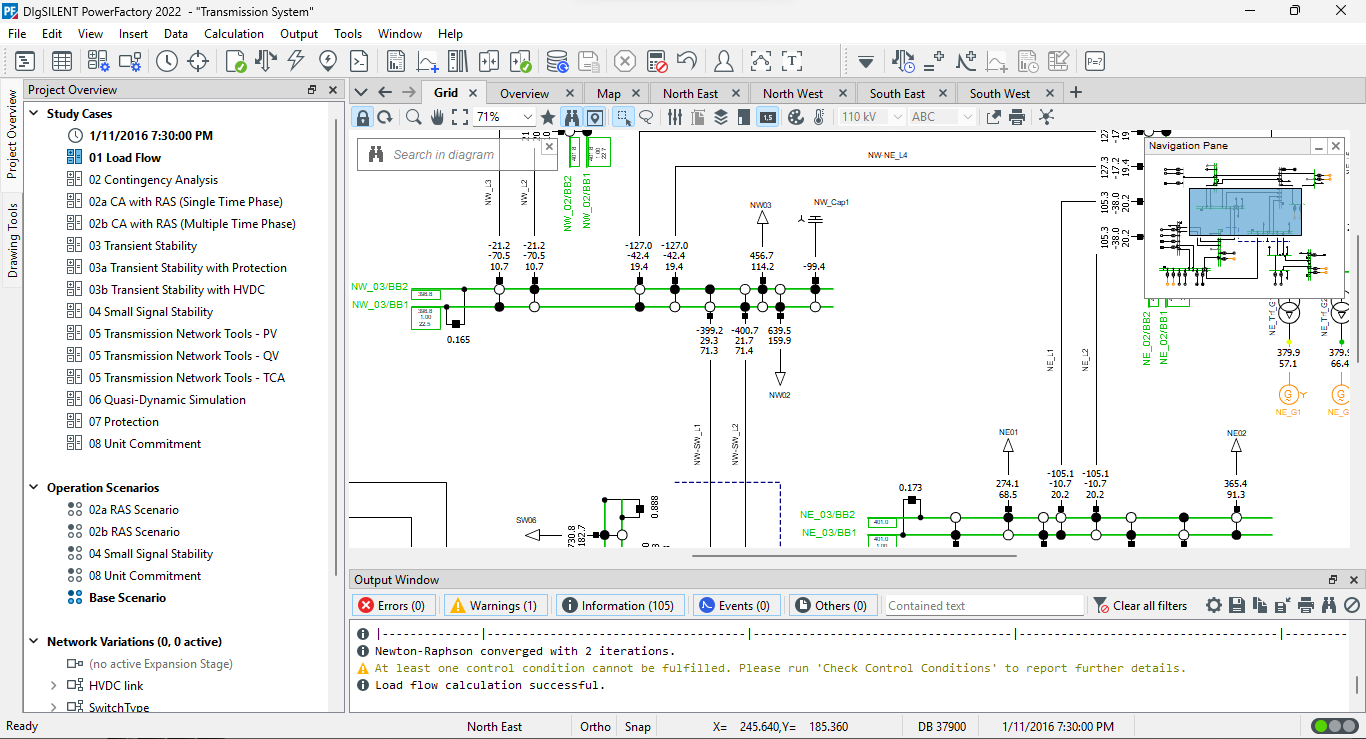Click the export diagram icon
This screenshot has width=1366, height=739.
pyautogui.click(x=994, y=117)
